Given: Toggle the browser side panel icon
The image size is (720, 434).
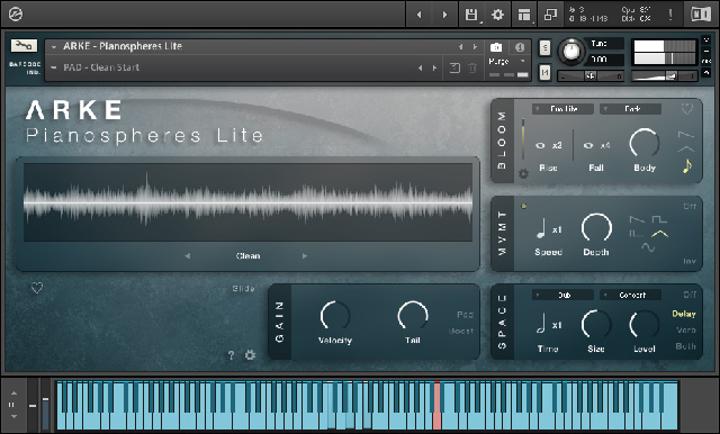Looking at the screenshot, I should 701,15.
